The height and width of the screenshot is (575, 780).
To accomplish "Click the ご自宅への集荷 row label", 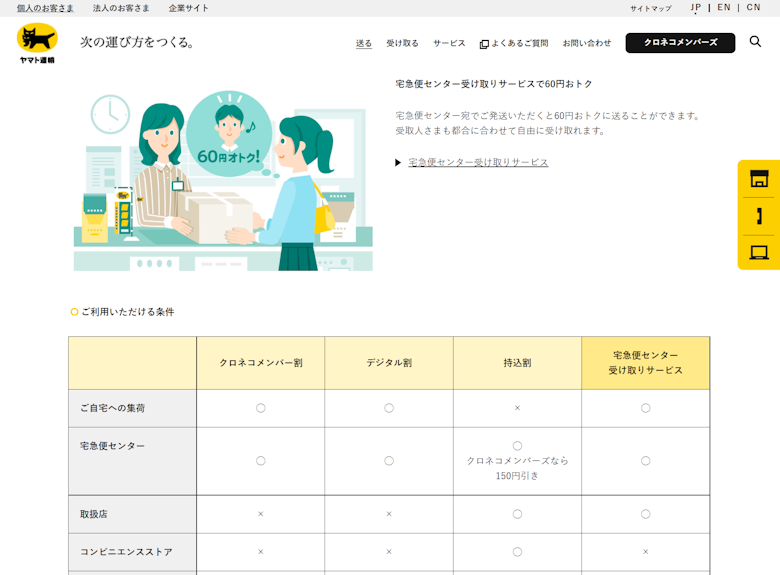I will pos(112,408).
